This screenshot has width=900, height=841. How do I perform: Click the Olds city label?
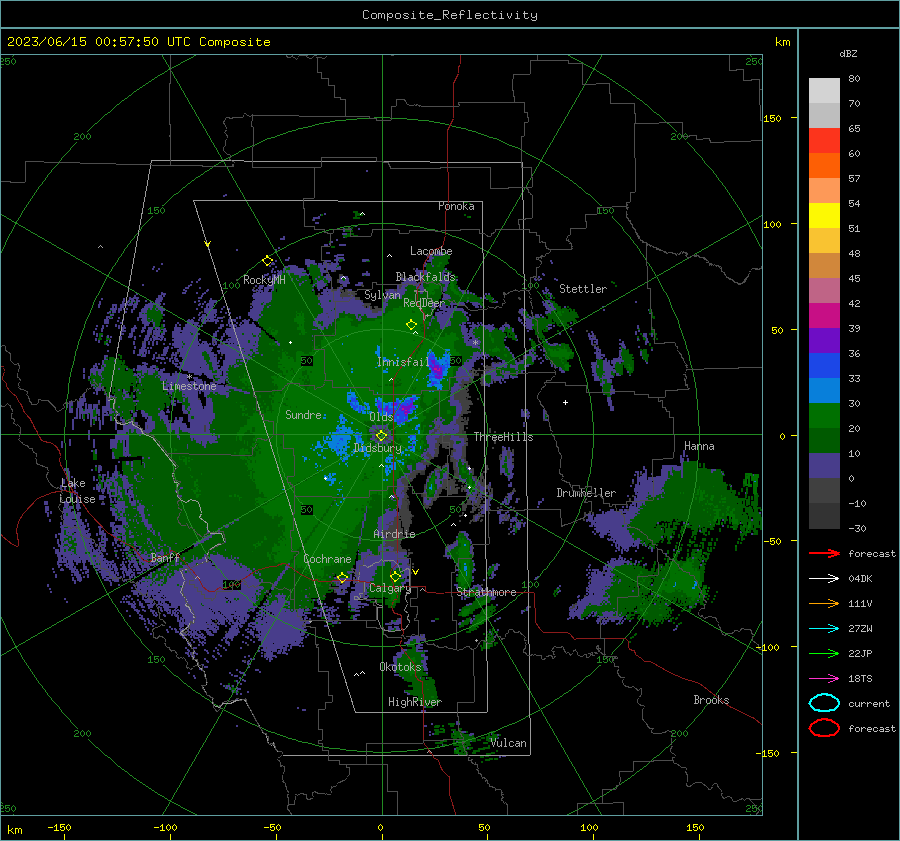point(381,417)
